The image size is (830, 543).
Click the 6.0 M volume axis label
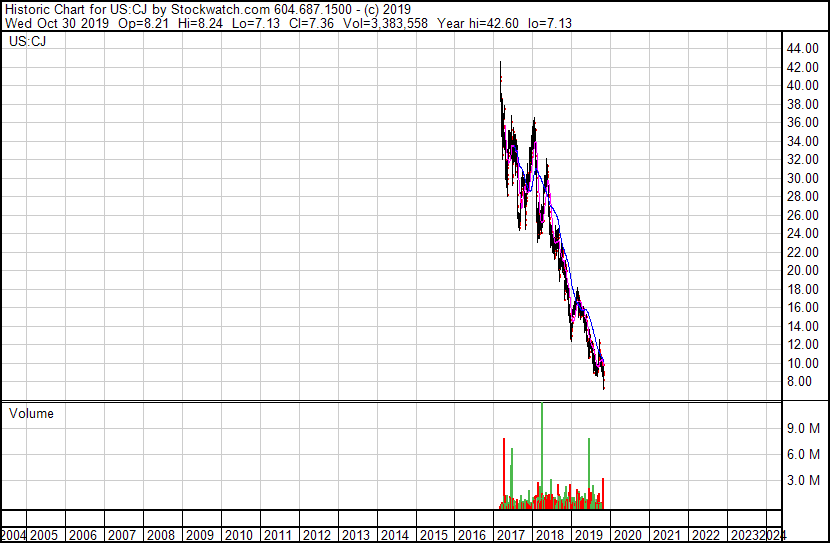(803, 454)
